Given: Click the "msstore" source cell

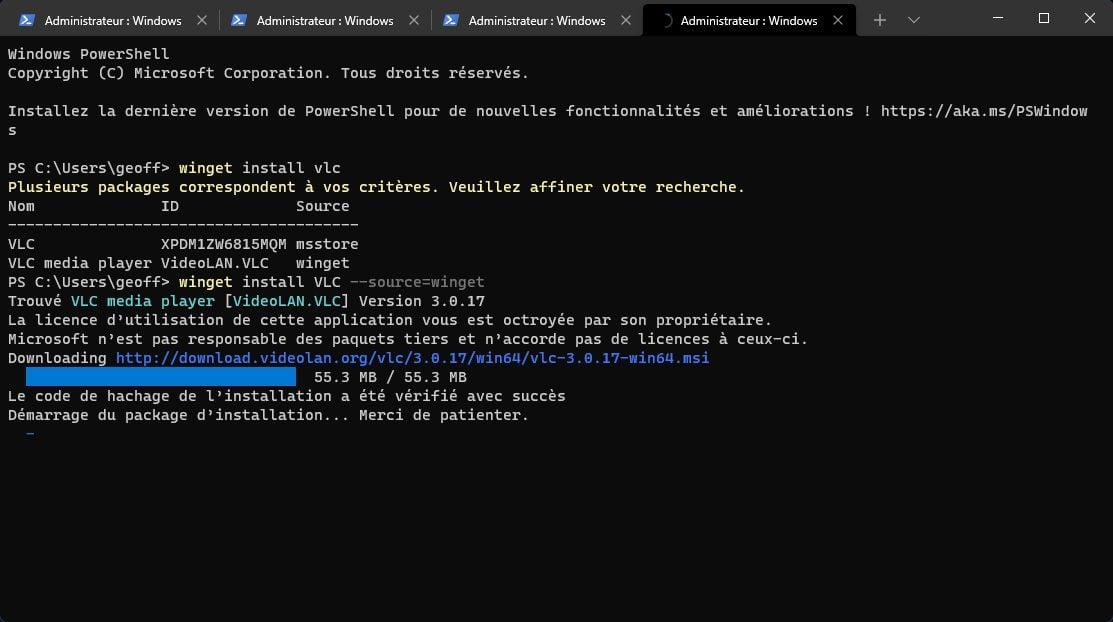Looking at the screenshot, I should click(x=327, y=244).
